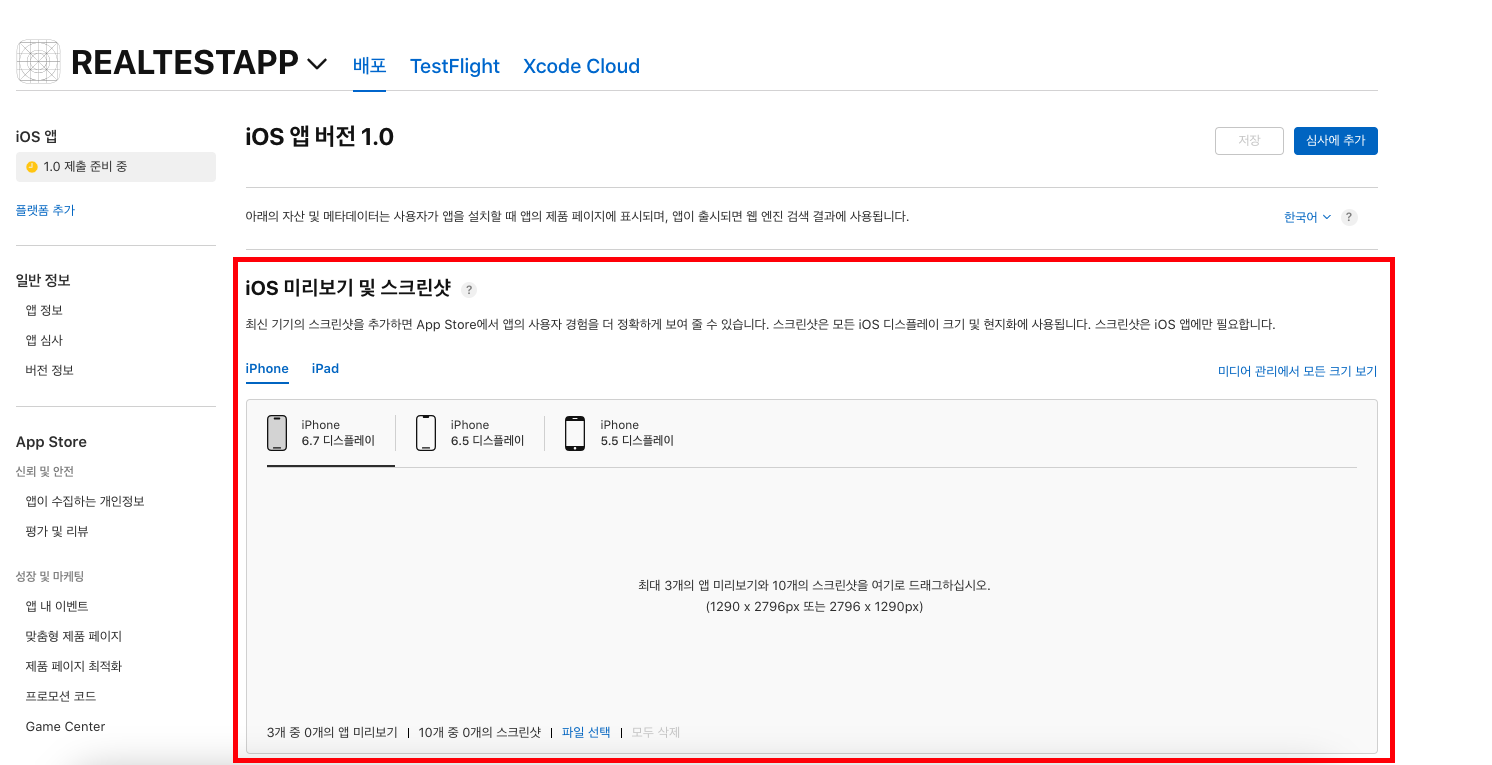The image size is (1492, 765).
Task: Open 맞춤형 제품 페이지
Action: (74, 636)
